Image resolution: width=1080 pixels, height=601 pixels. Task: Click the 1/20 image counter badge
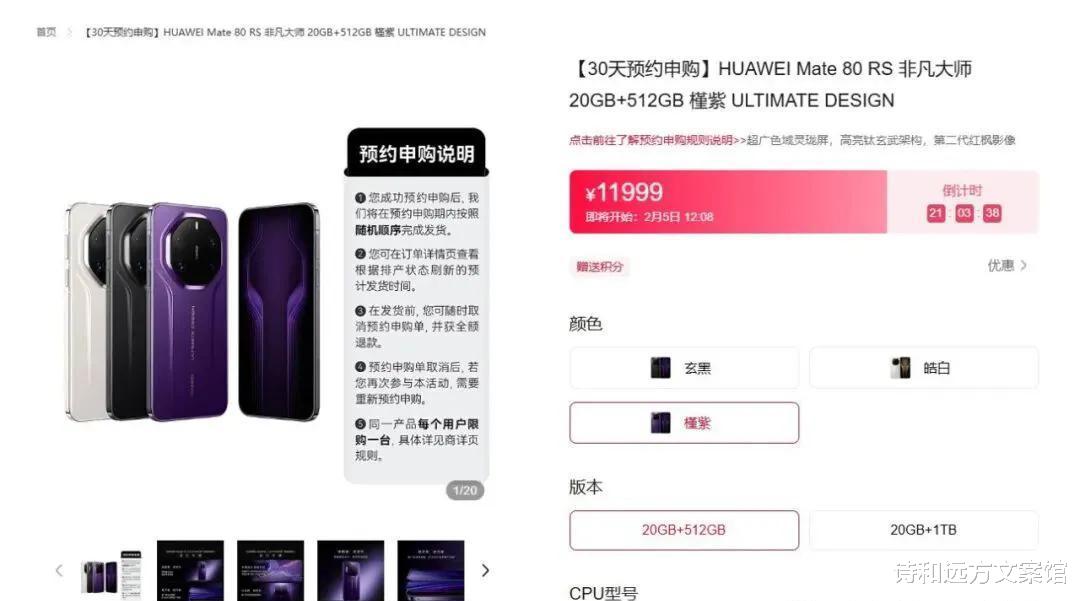tap(465, 490)
